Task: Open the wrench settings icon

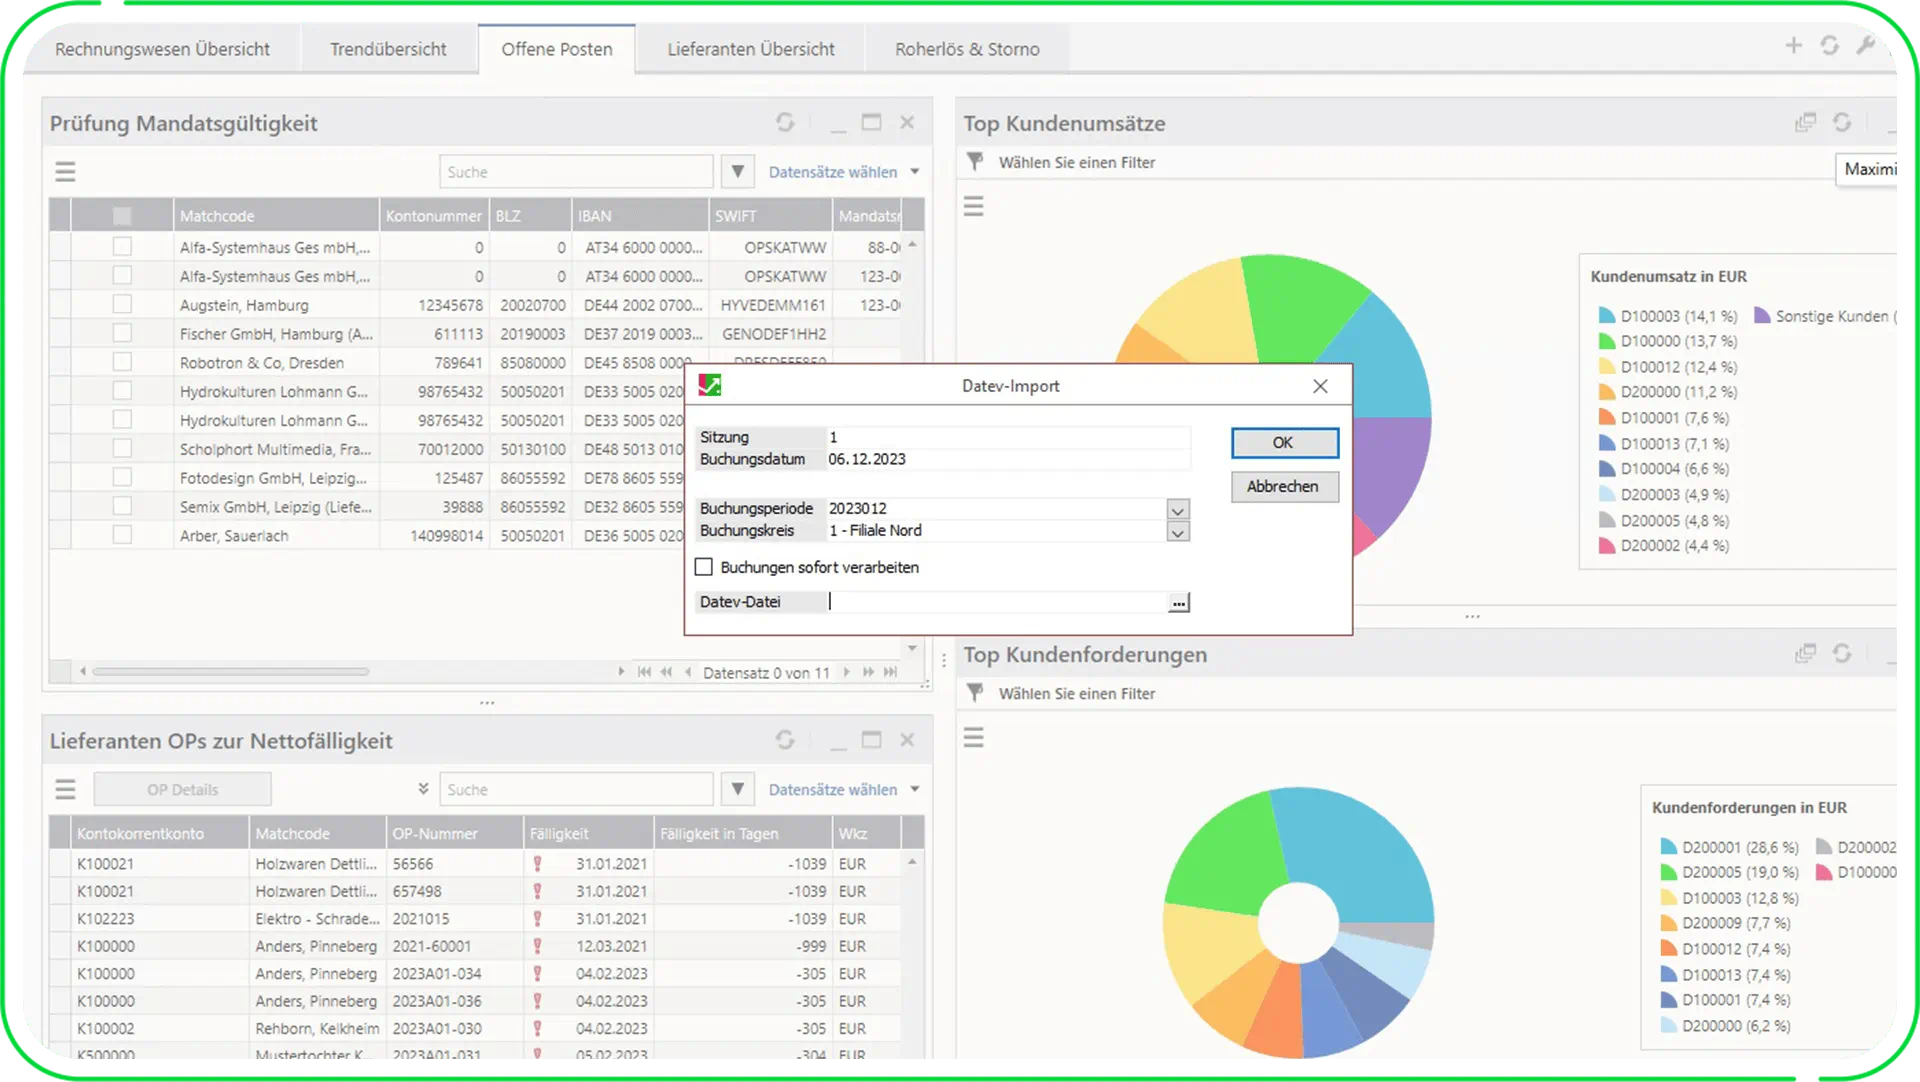Action: pos(1865,46)
